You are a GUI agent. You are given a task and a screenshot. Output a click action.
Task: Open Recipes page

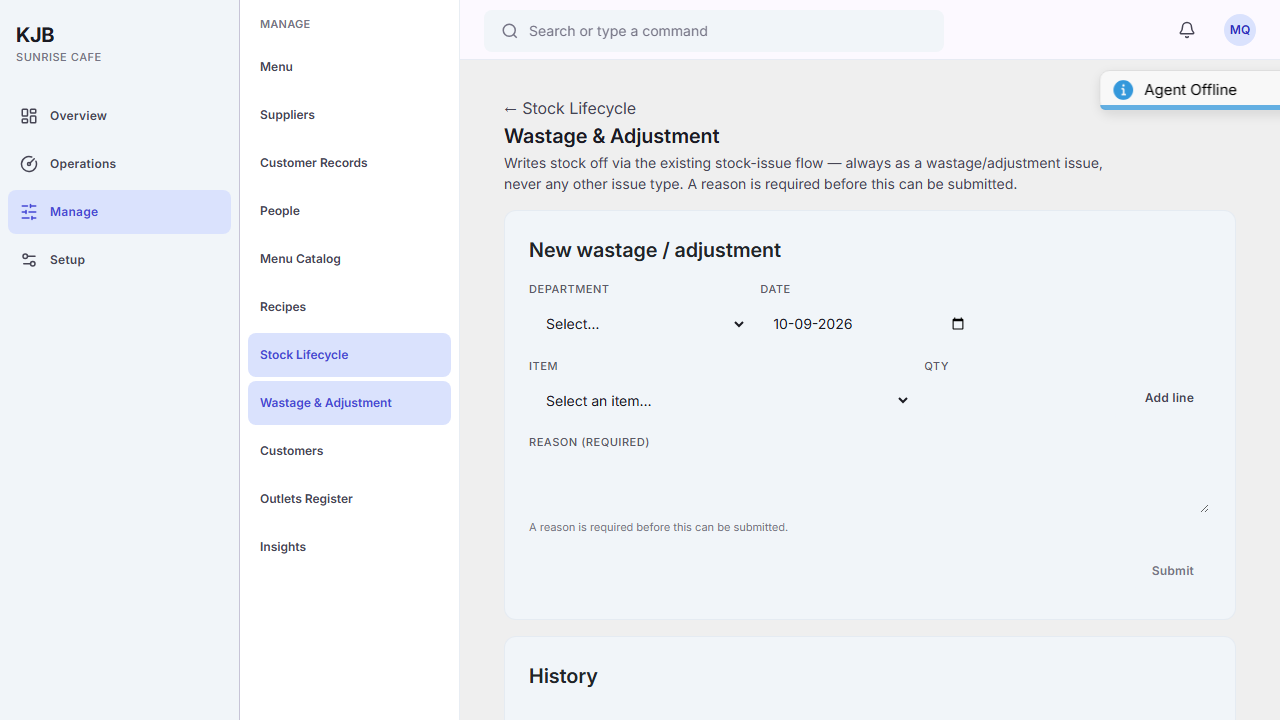tap(349, 307)
